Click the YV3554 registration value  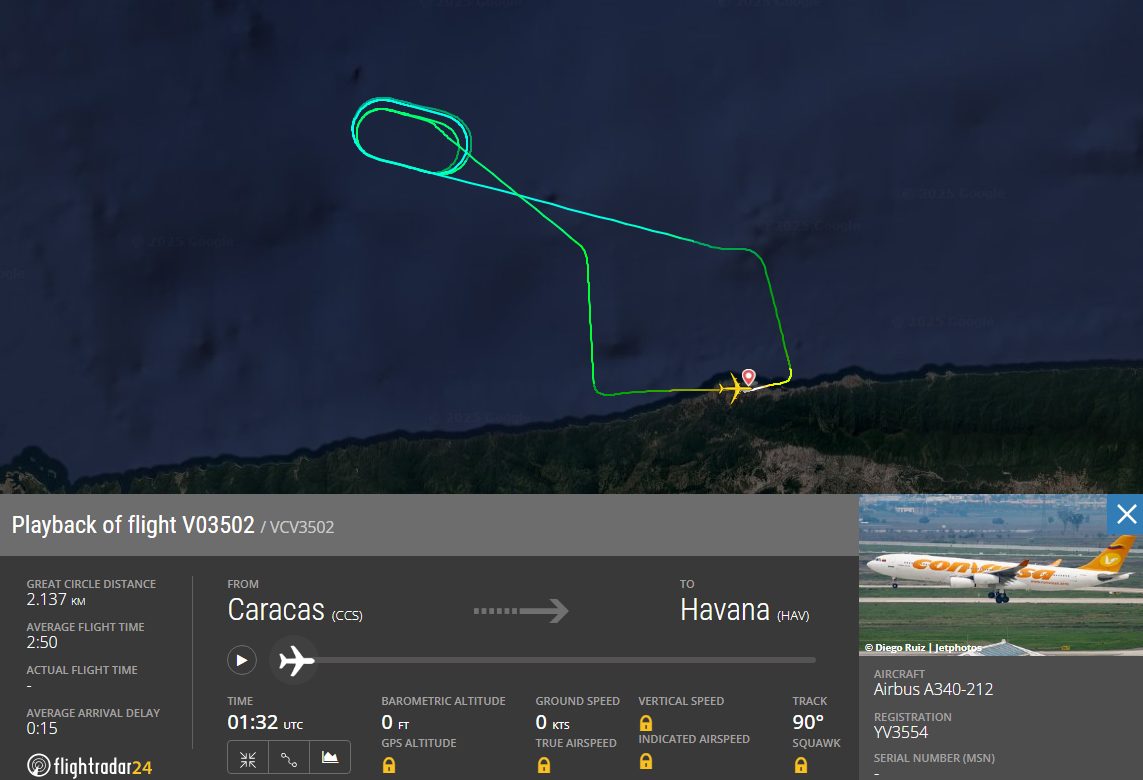[x=900, y=732]
